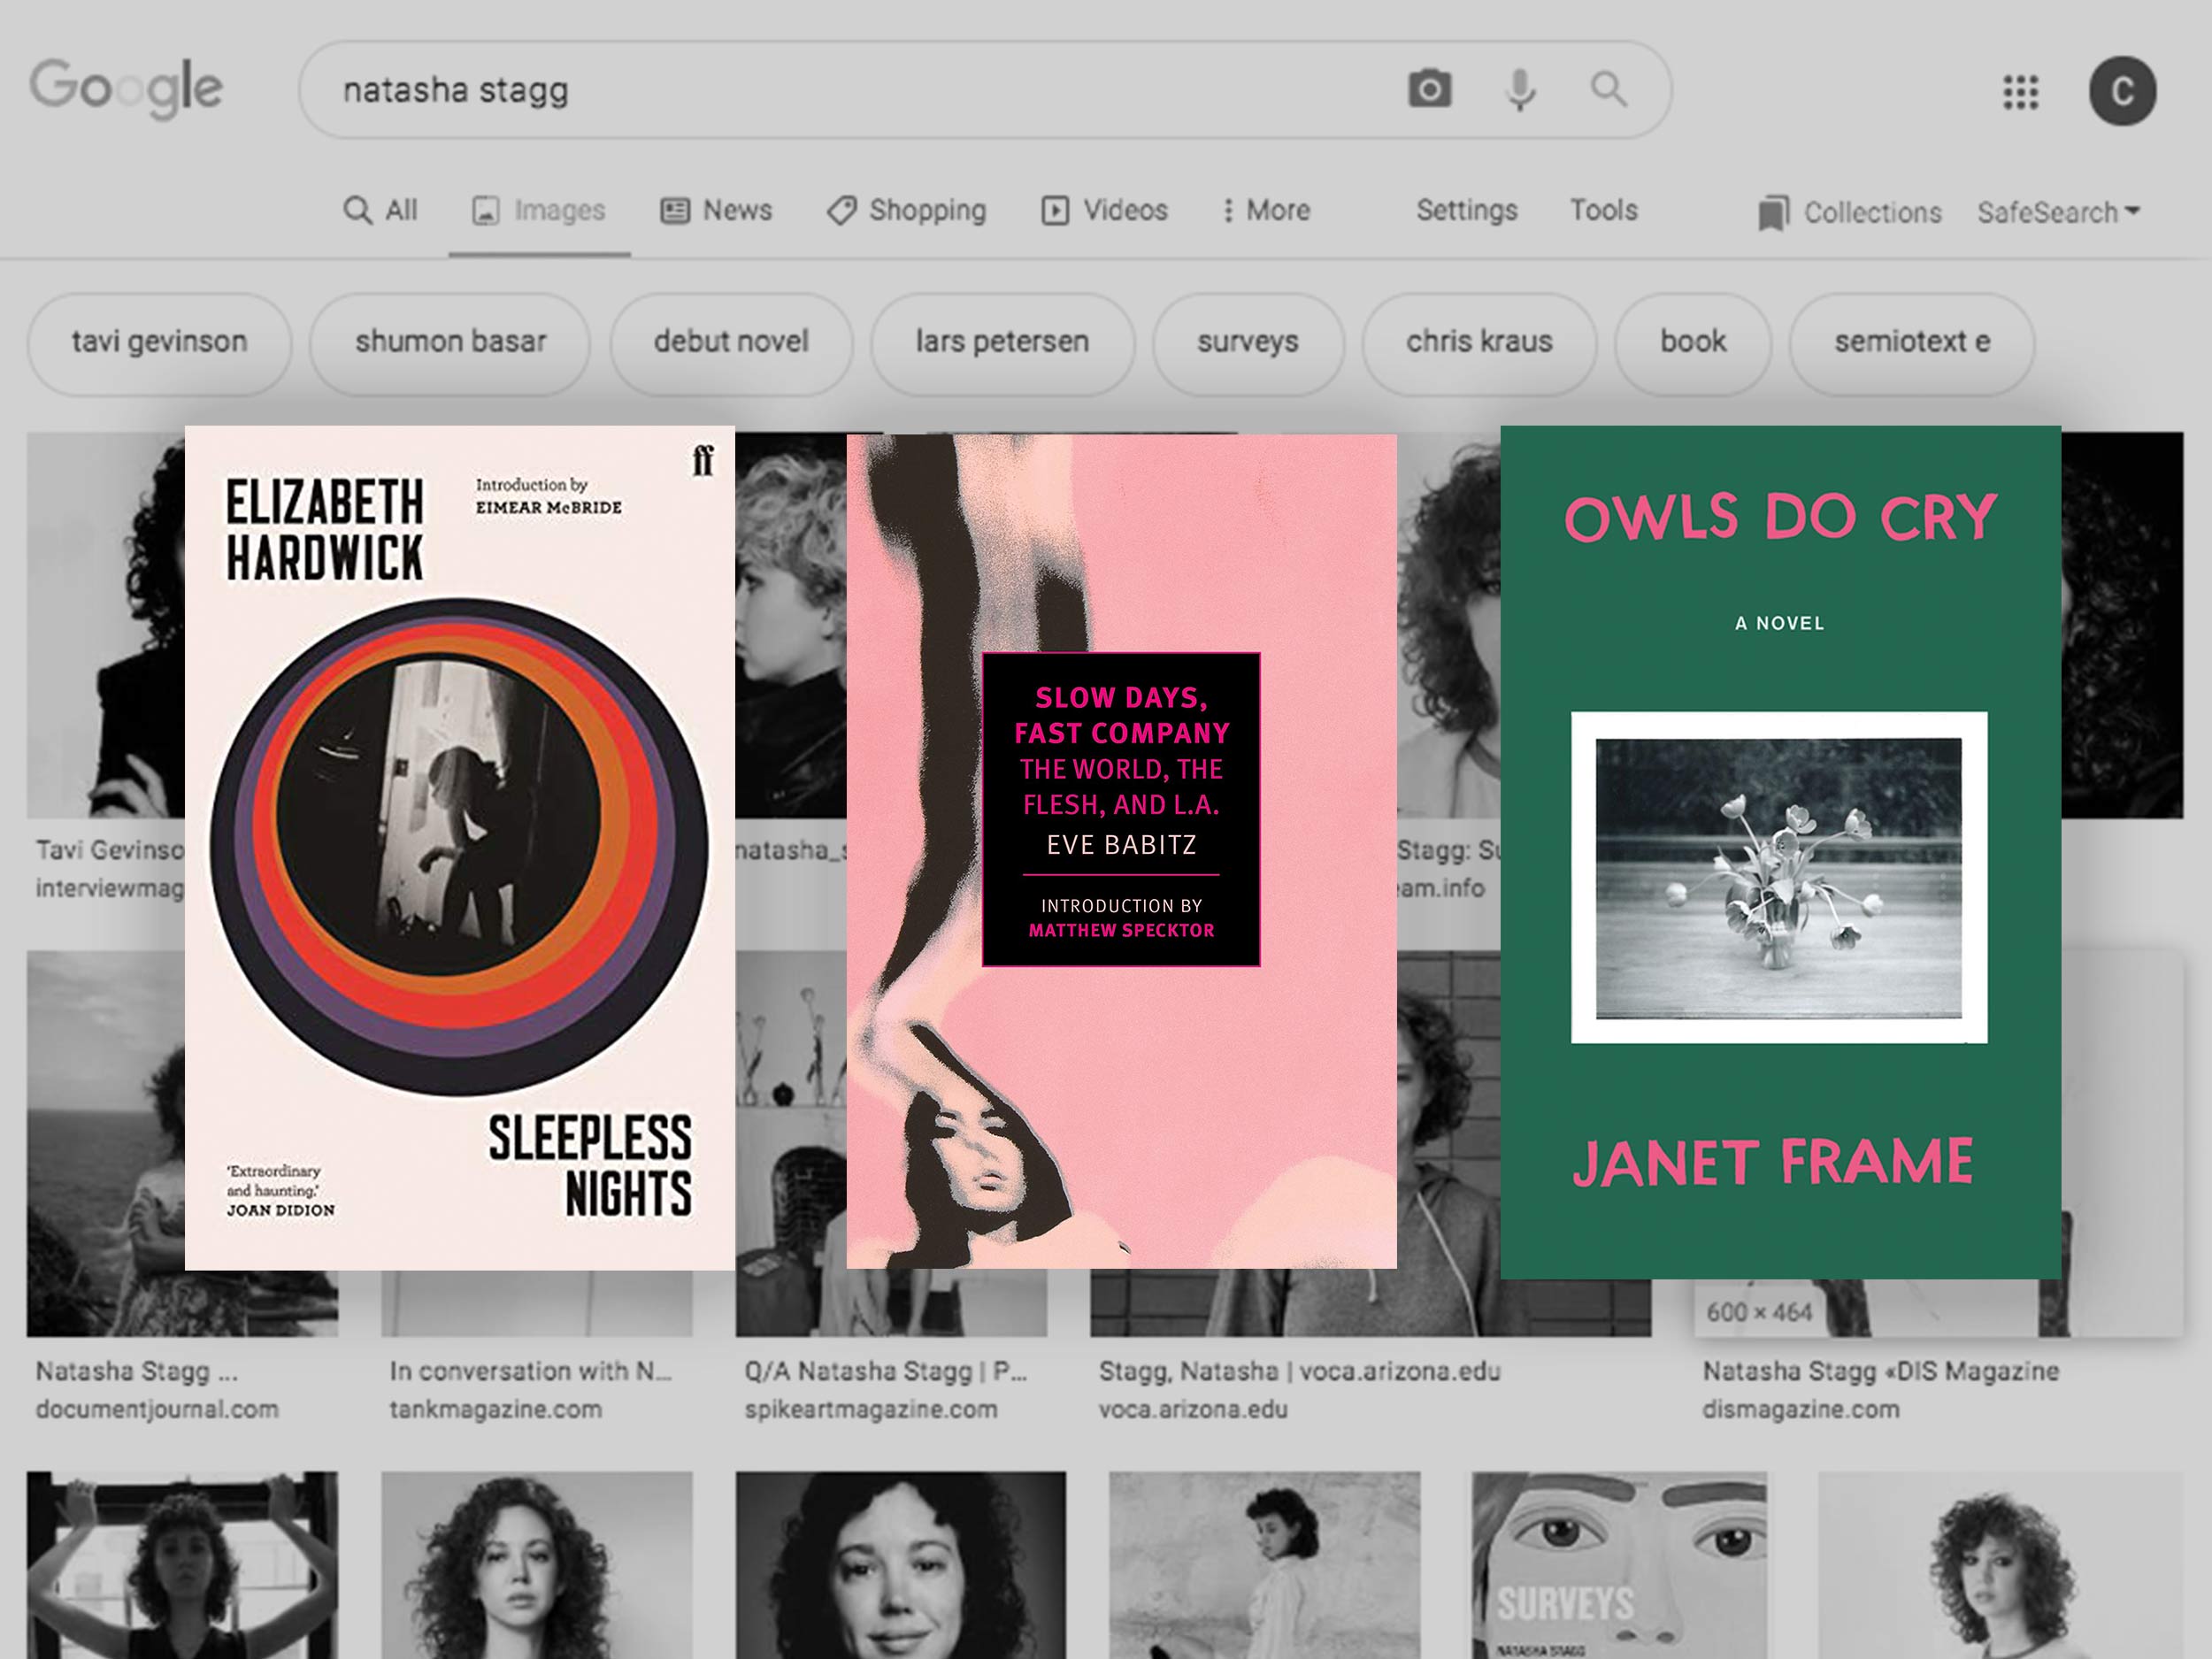
Task: Switch to the All tab
Action: click(x=381, y=210)
